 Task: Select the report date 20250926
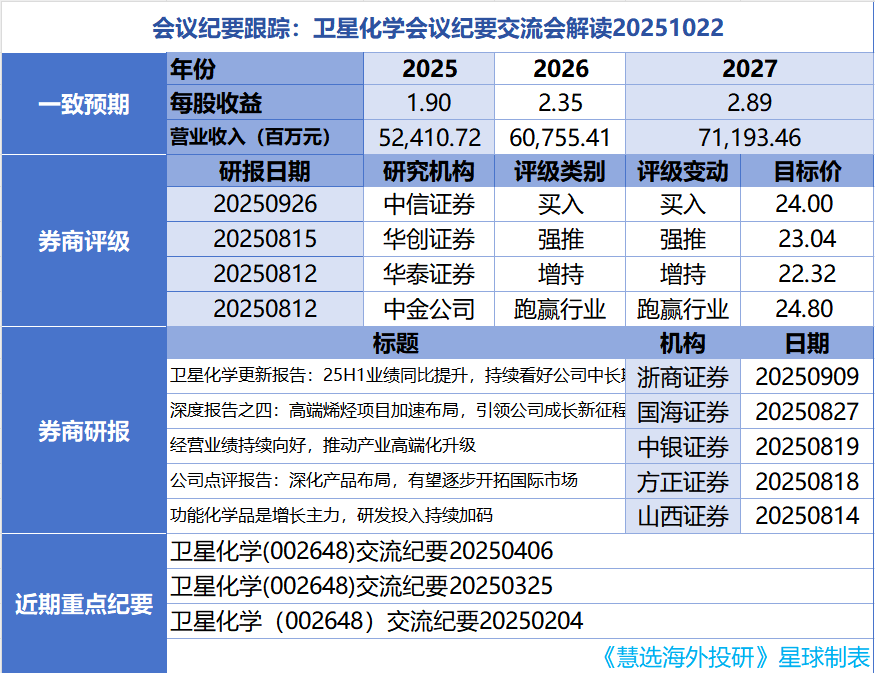point(265,204)
